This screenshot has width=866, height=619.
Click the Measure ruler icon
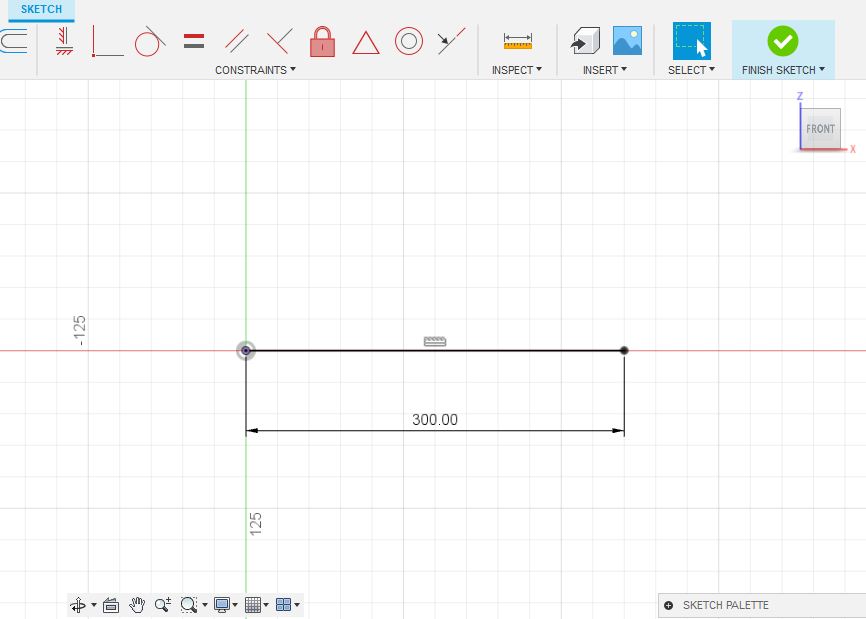(x=518, y=41)
